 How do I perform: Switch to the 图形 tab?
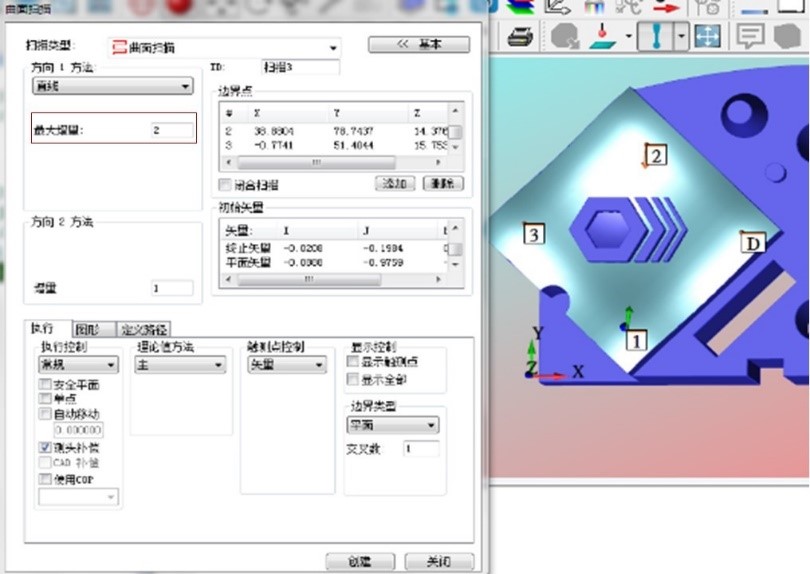pyautogui.click(x=88, y=328)
